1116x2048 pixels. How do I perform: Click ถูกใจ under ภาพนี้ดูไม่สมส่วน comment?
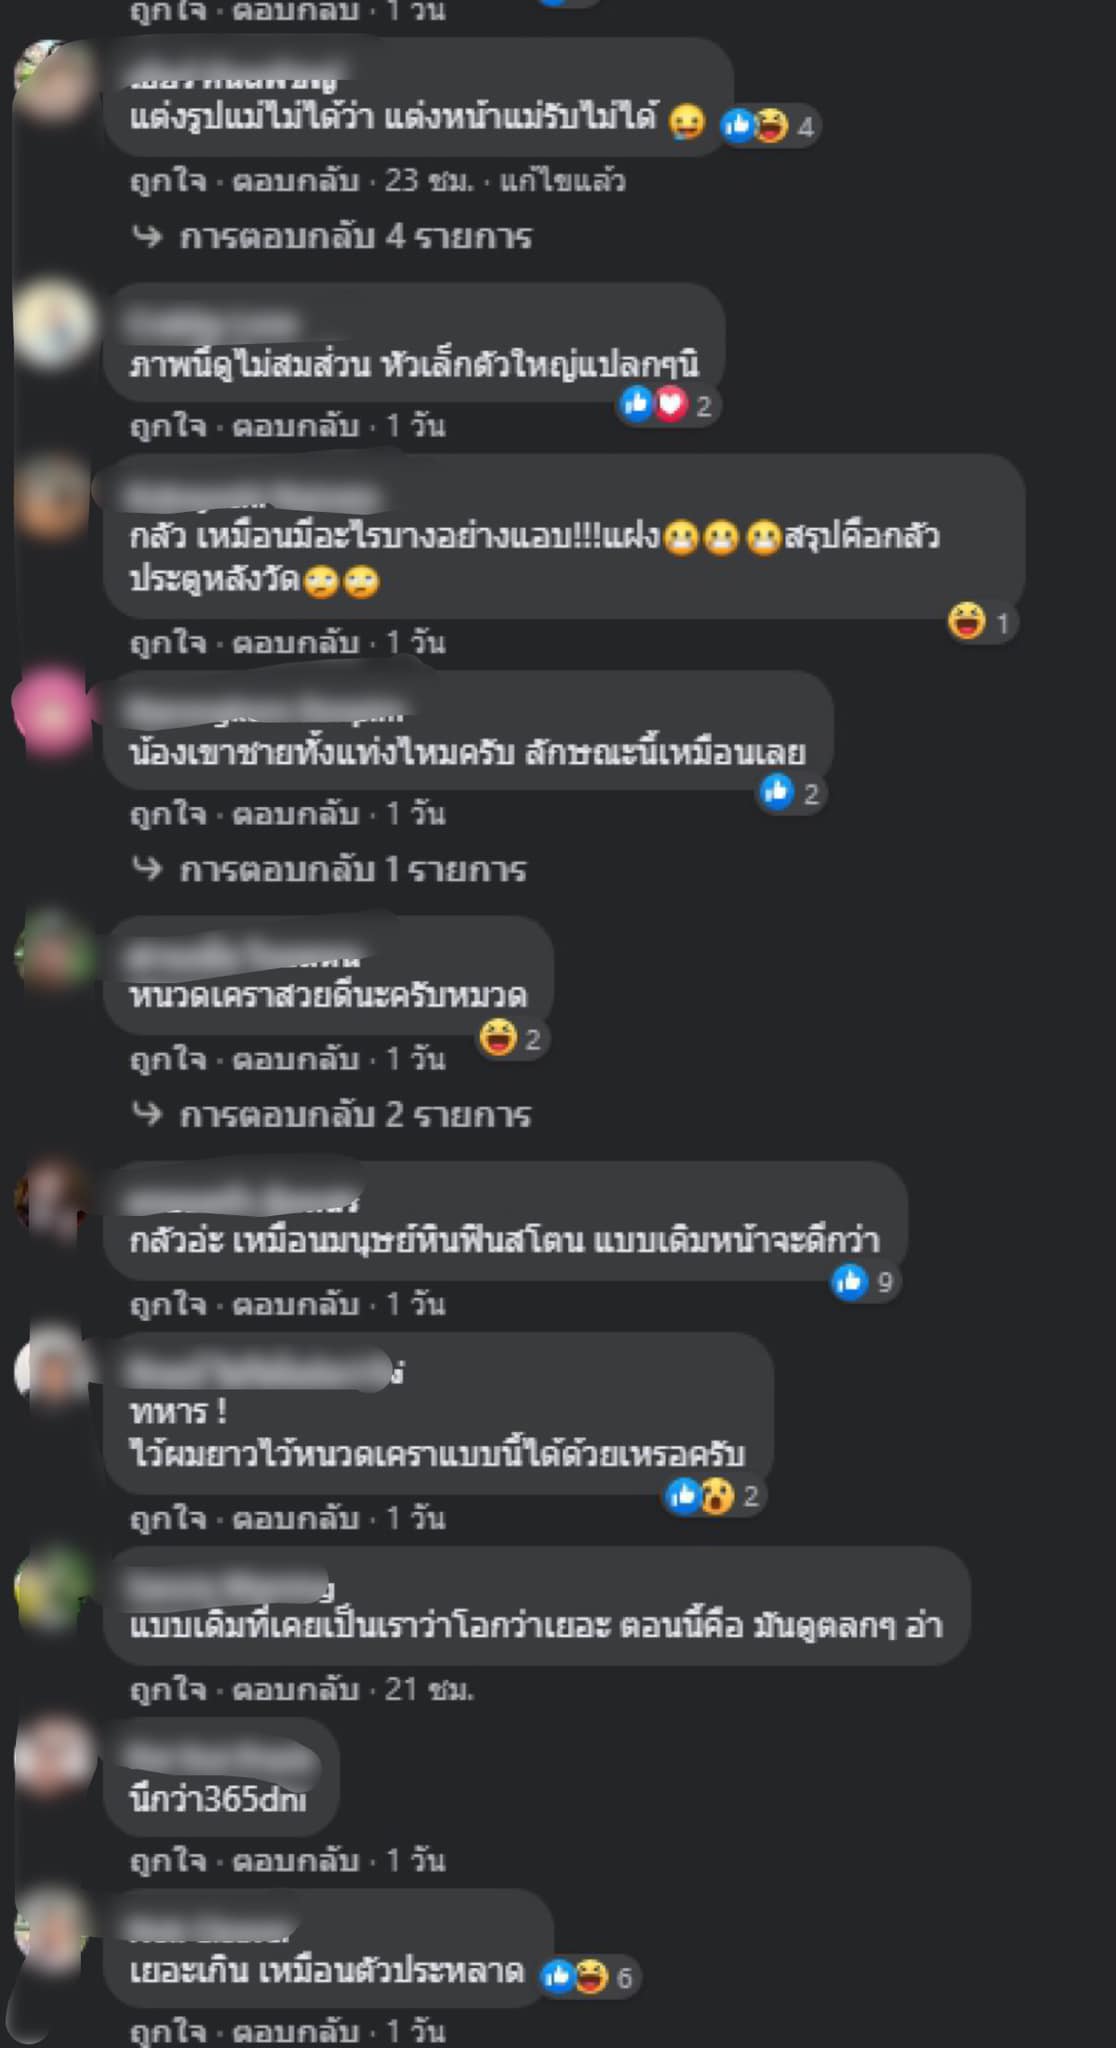click(168, 426)
